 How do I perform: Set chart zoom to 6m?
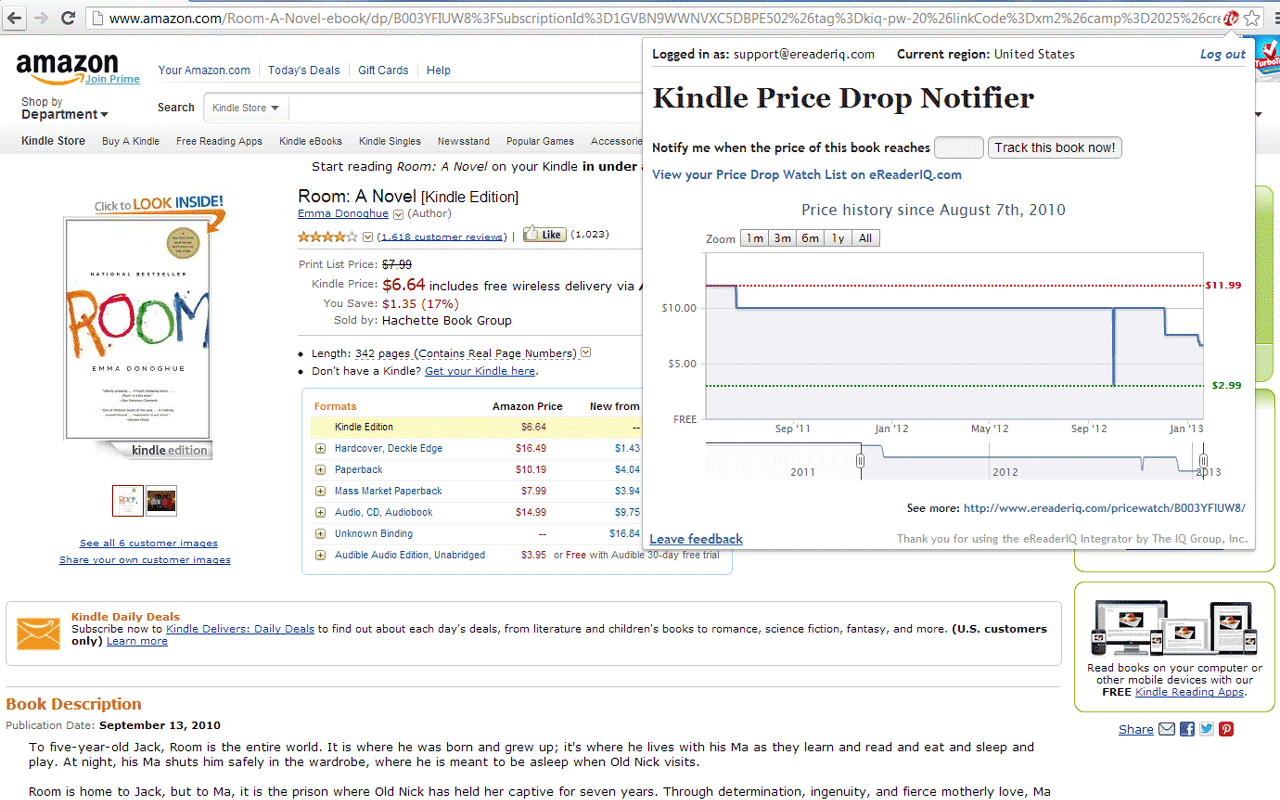pyautogui.click(x=810, y=238)
